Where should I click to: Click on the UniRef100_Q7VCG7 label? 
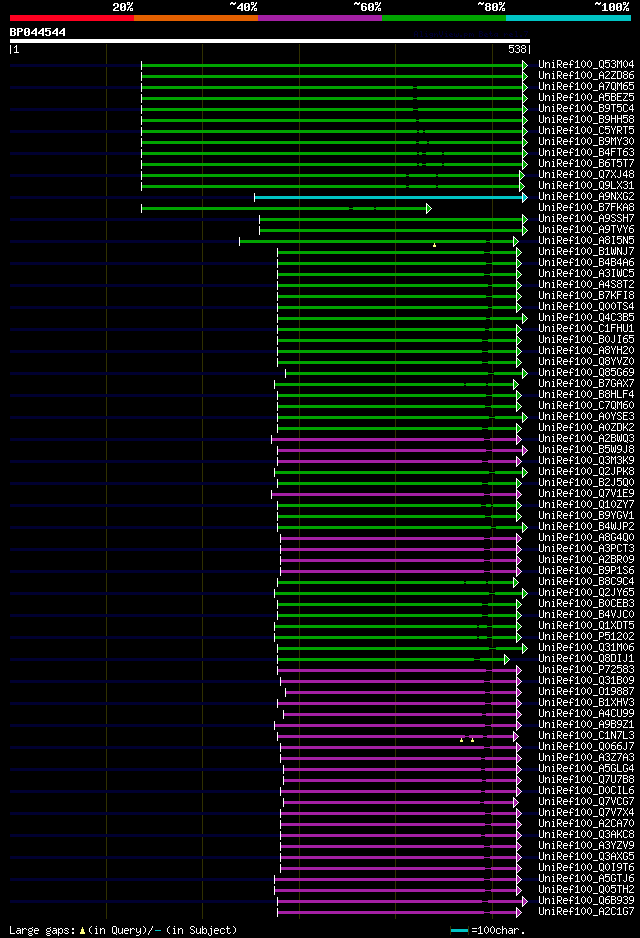click(x=586, y=802)
